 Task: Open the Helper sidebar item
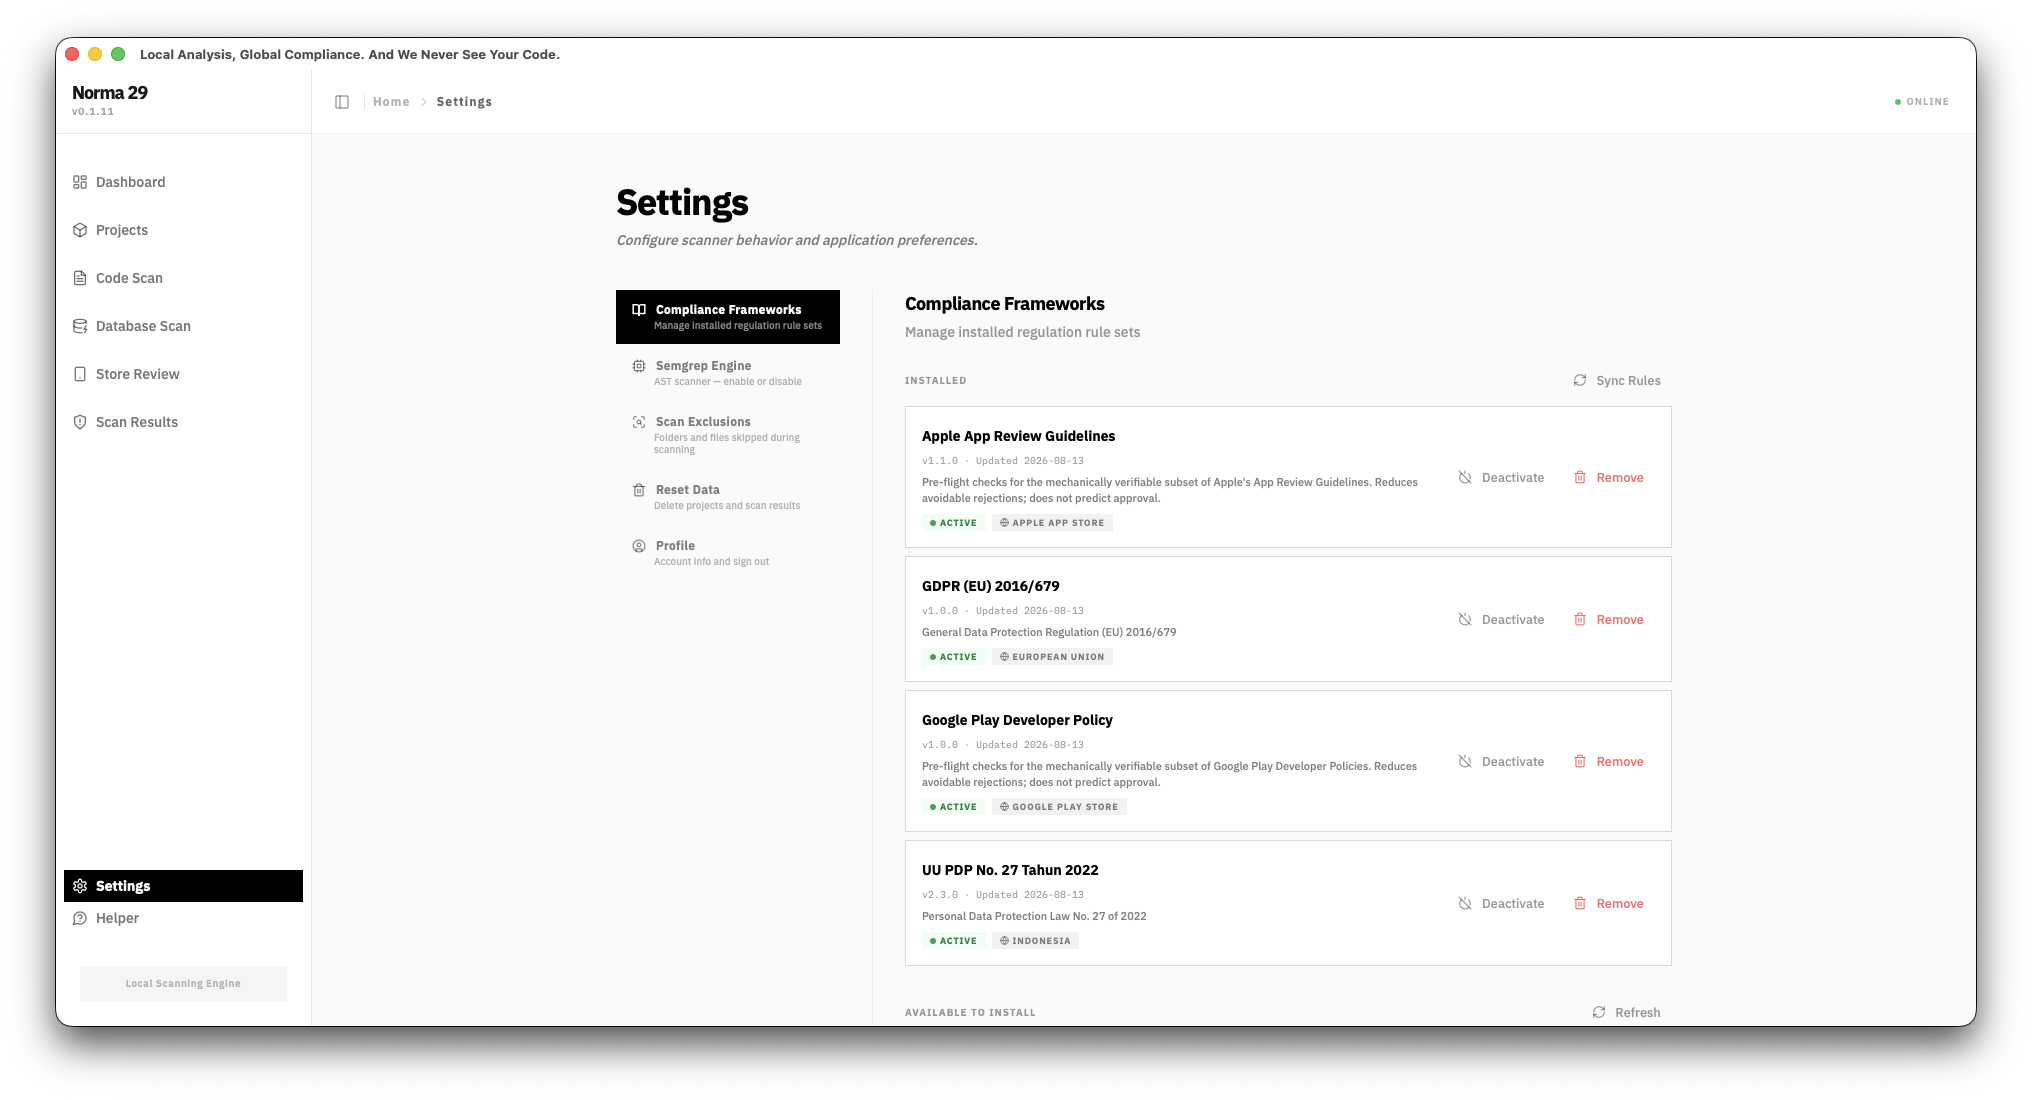(x=183, y=918)
